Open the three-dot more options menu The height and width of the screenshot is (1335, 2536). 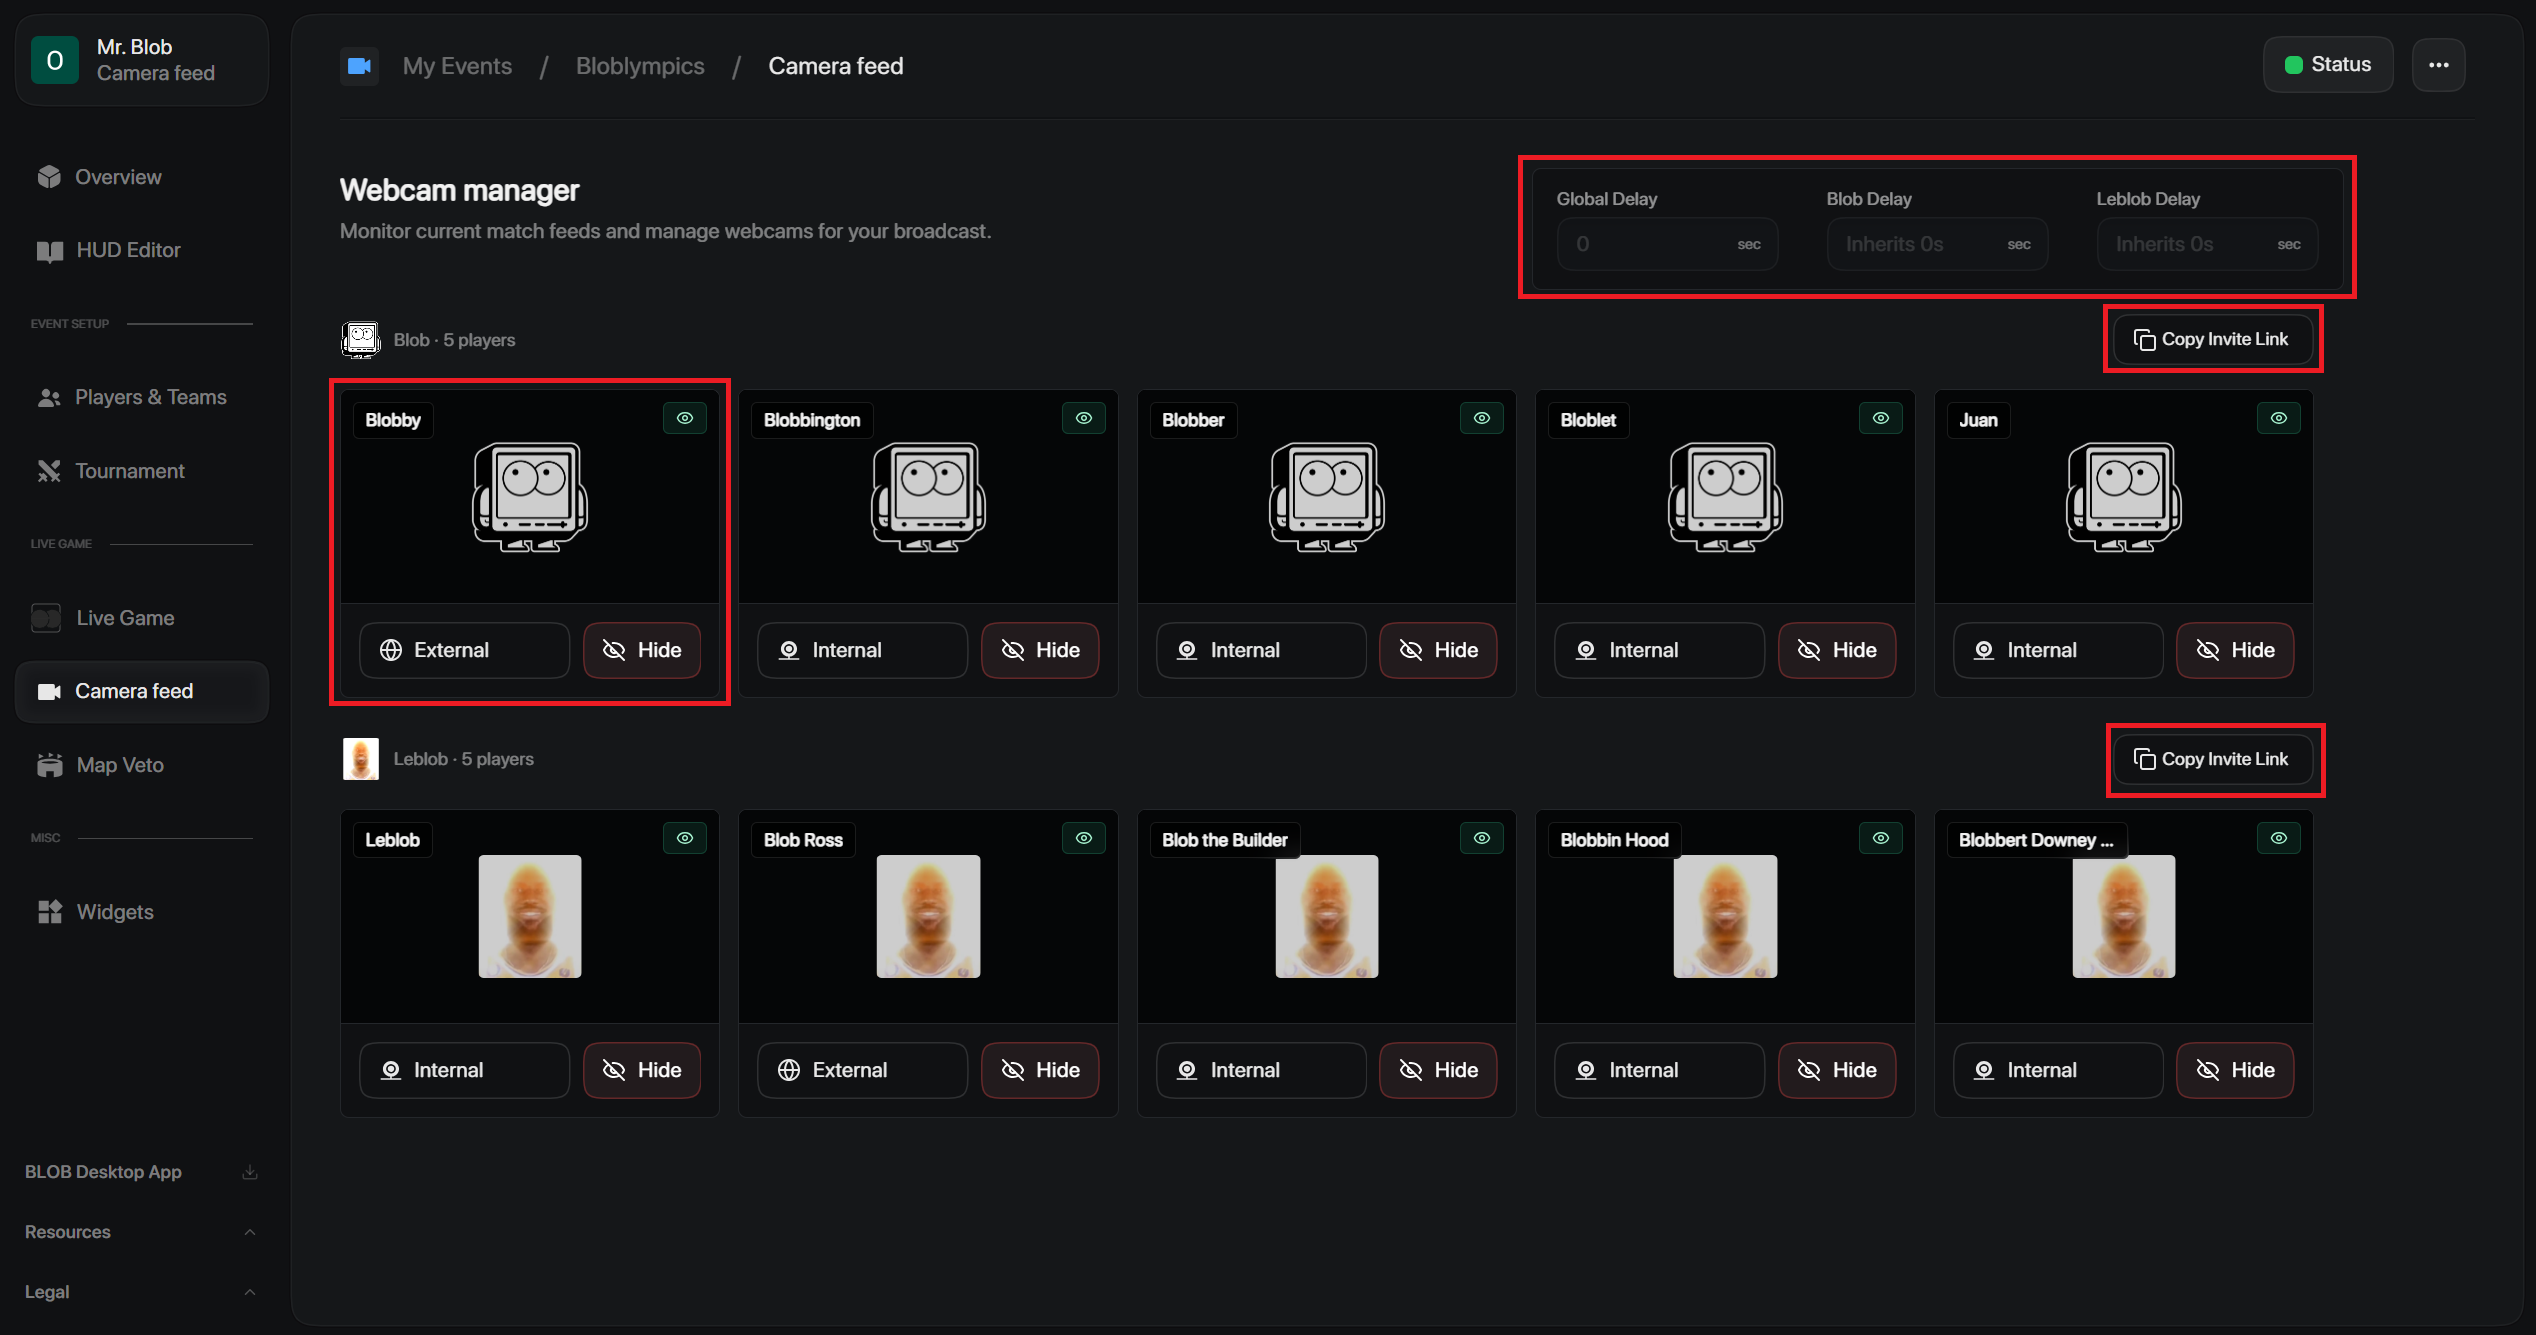pyautogui.click(x=2438, y=65)
